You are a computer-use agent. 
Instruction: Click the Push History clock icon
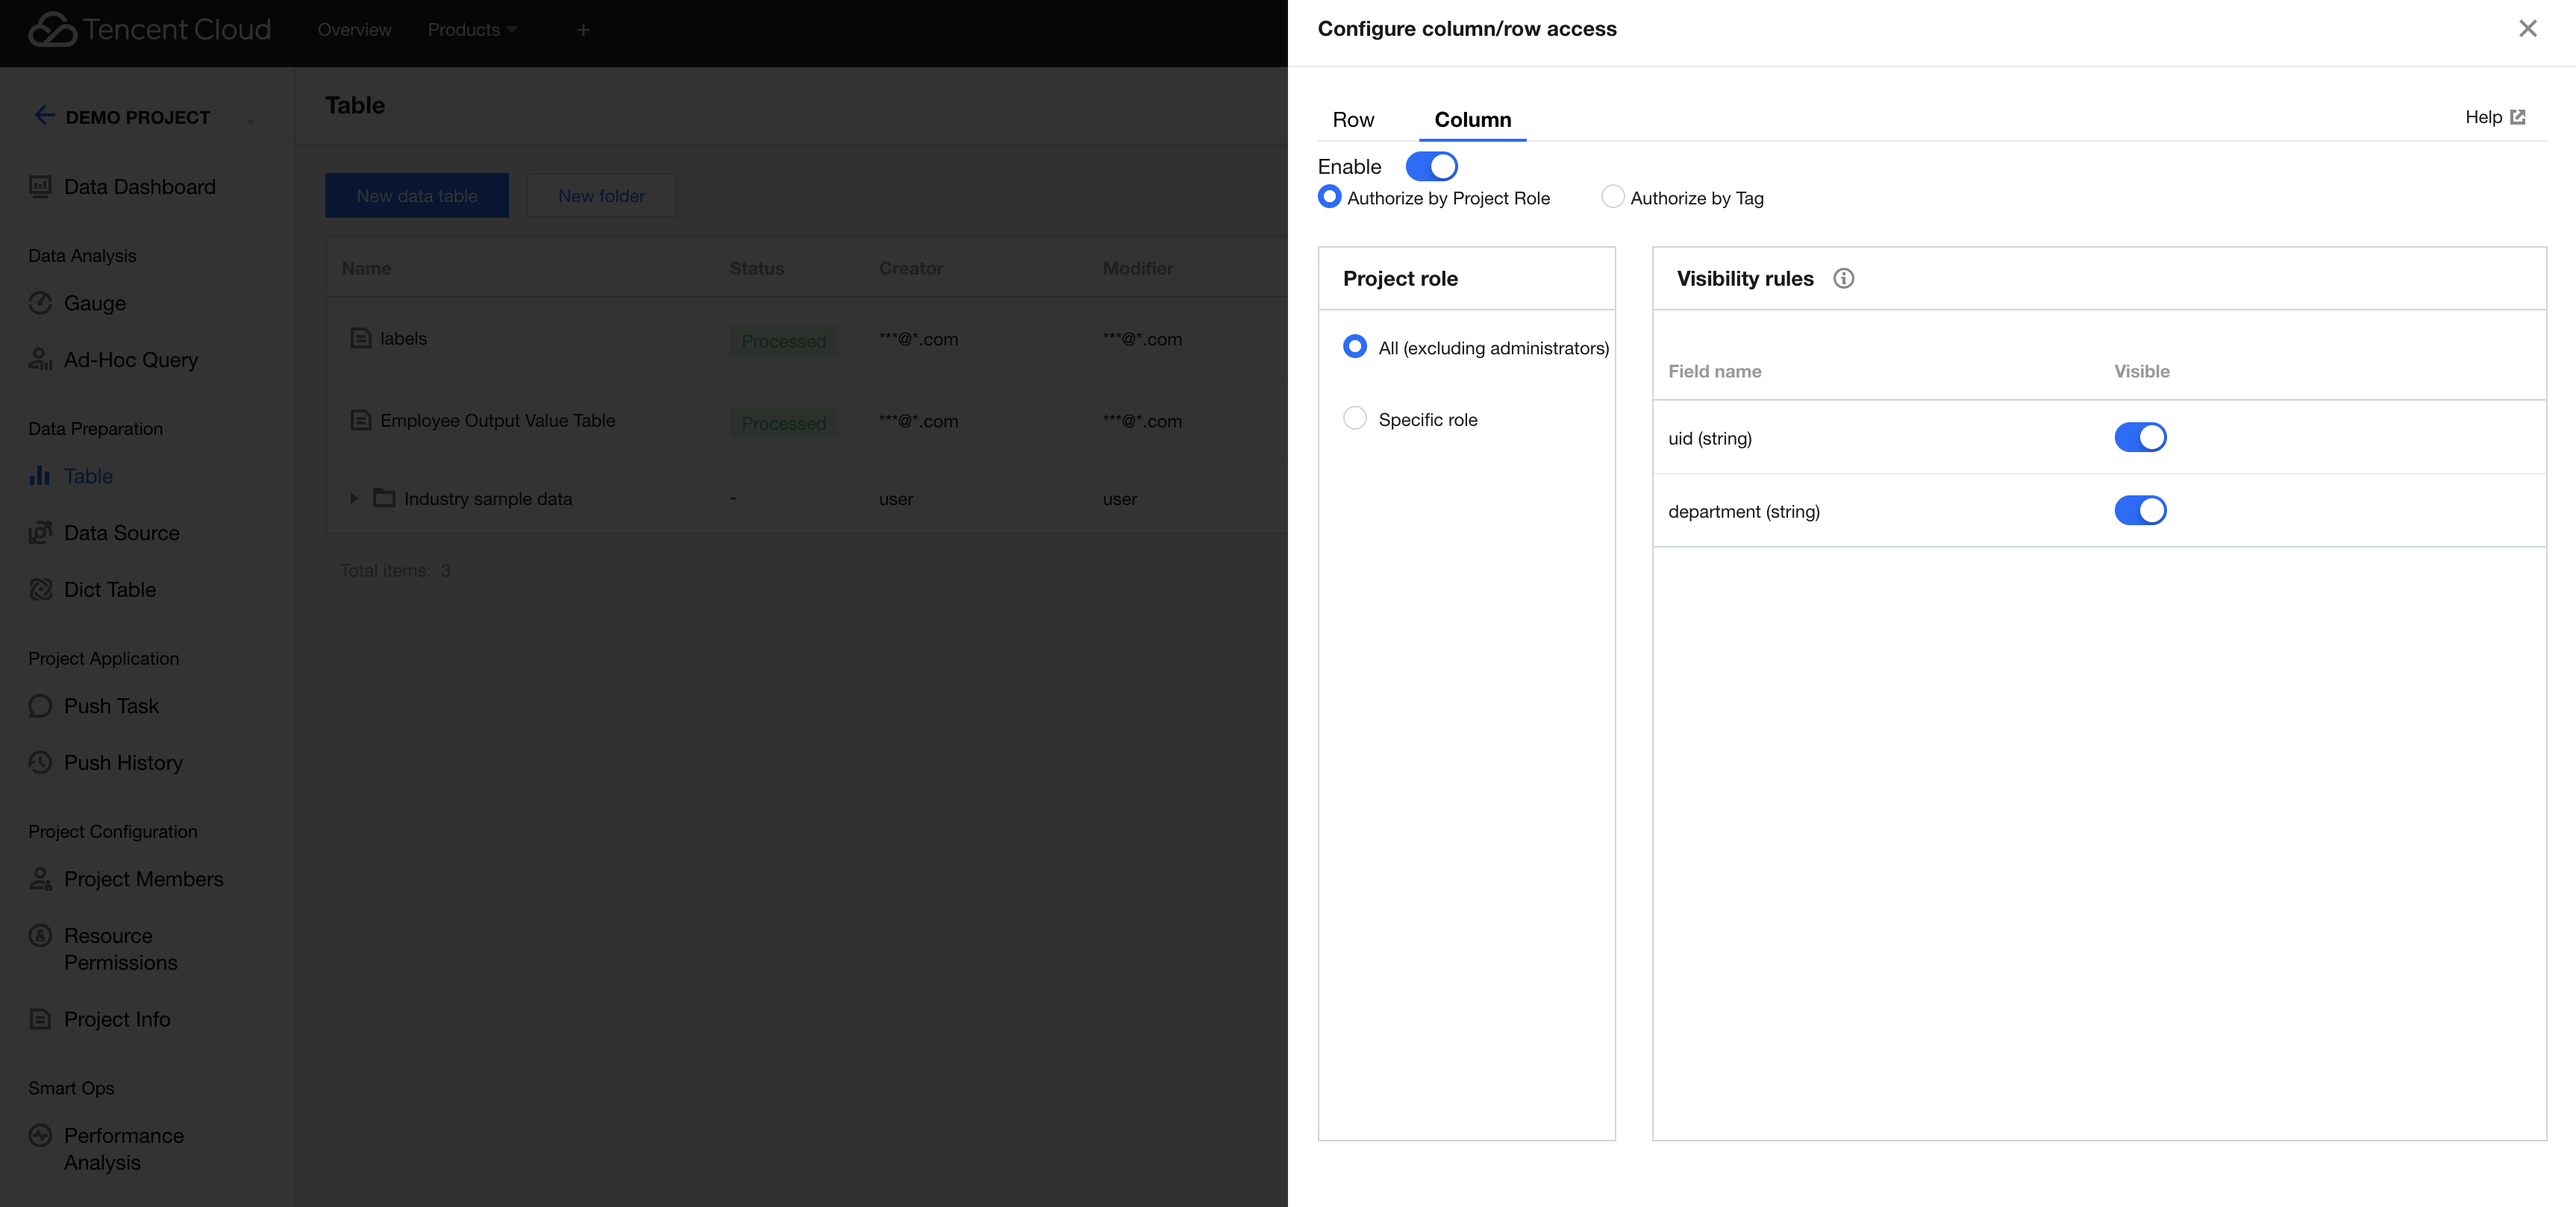click(x=40, y=763)
